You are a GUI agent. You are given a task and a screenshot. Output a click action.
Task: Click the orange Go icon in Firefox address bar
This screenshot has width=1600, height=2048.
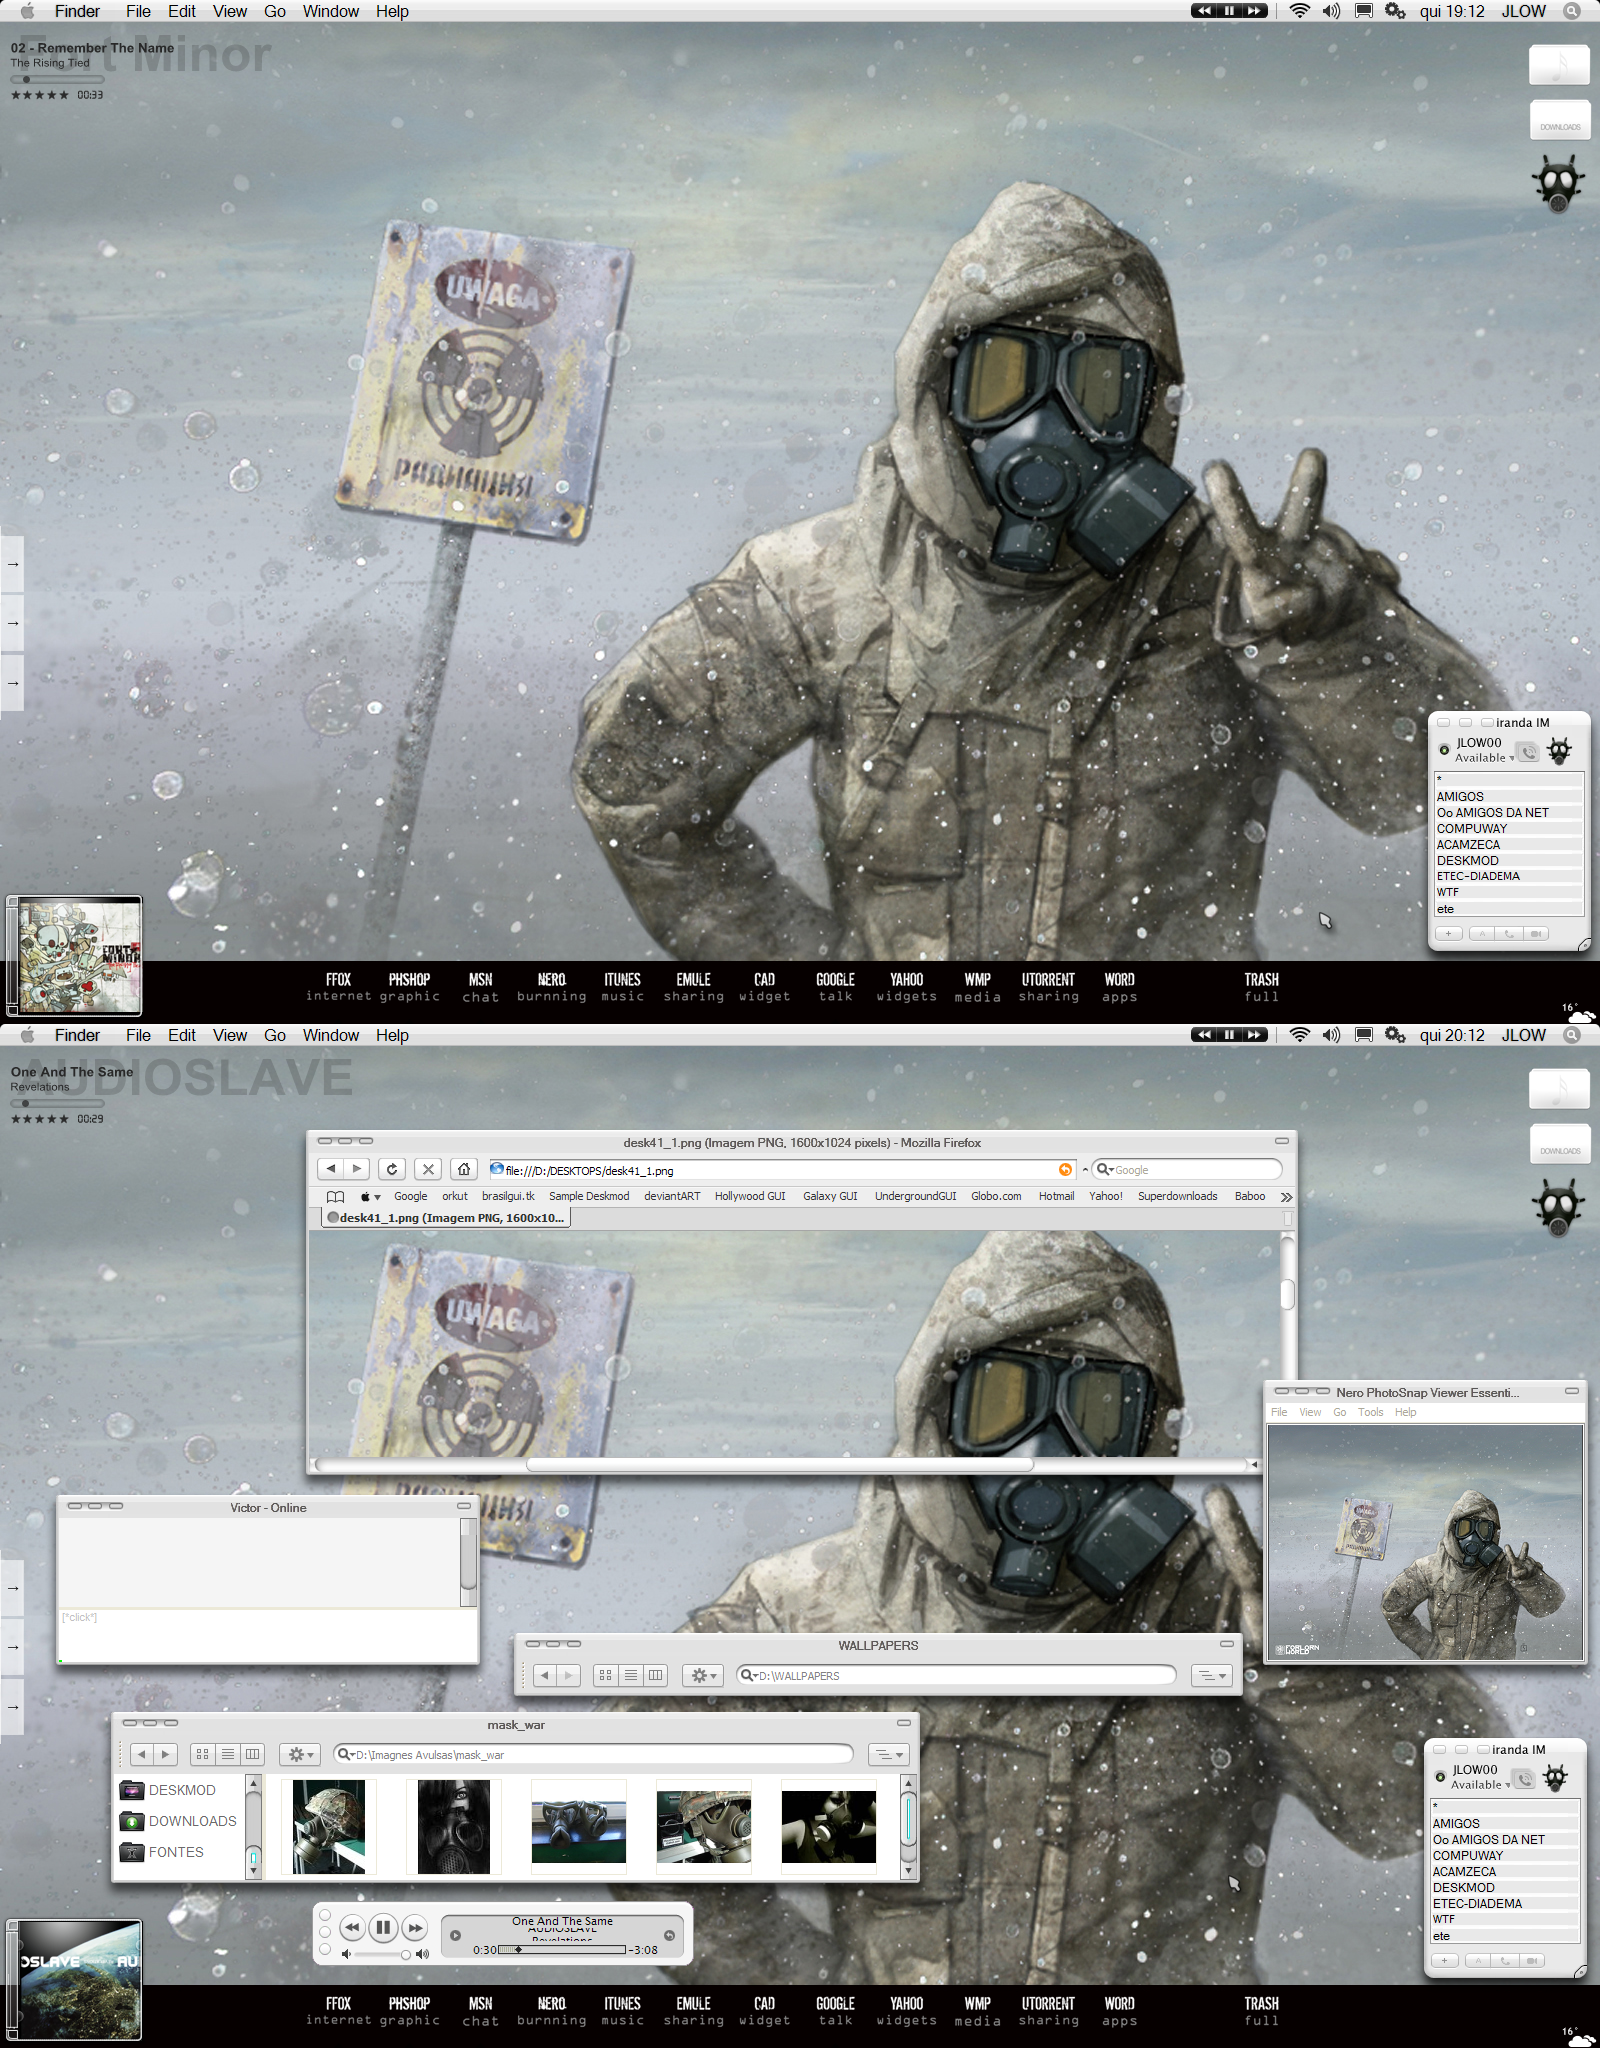point(1065,1169)
